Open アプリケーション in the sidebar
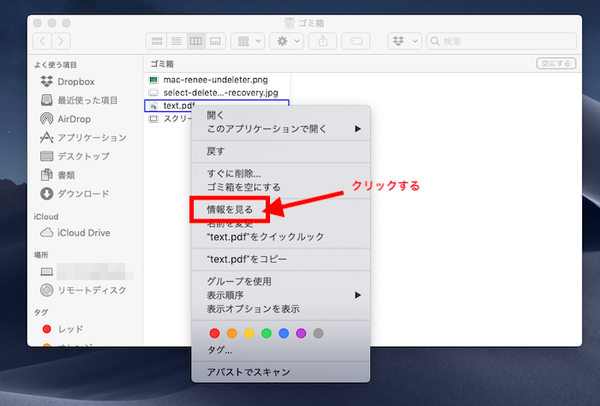Image resolution: width=600 pixels, height=406 pixels. coord(83,137)
